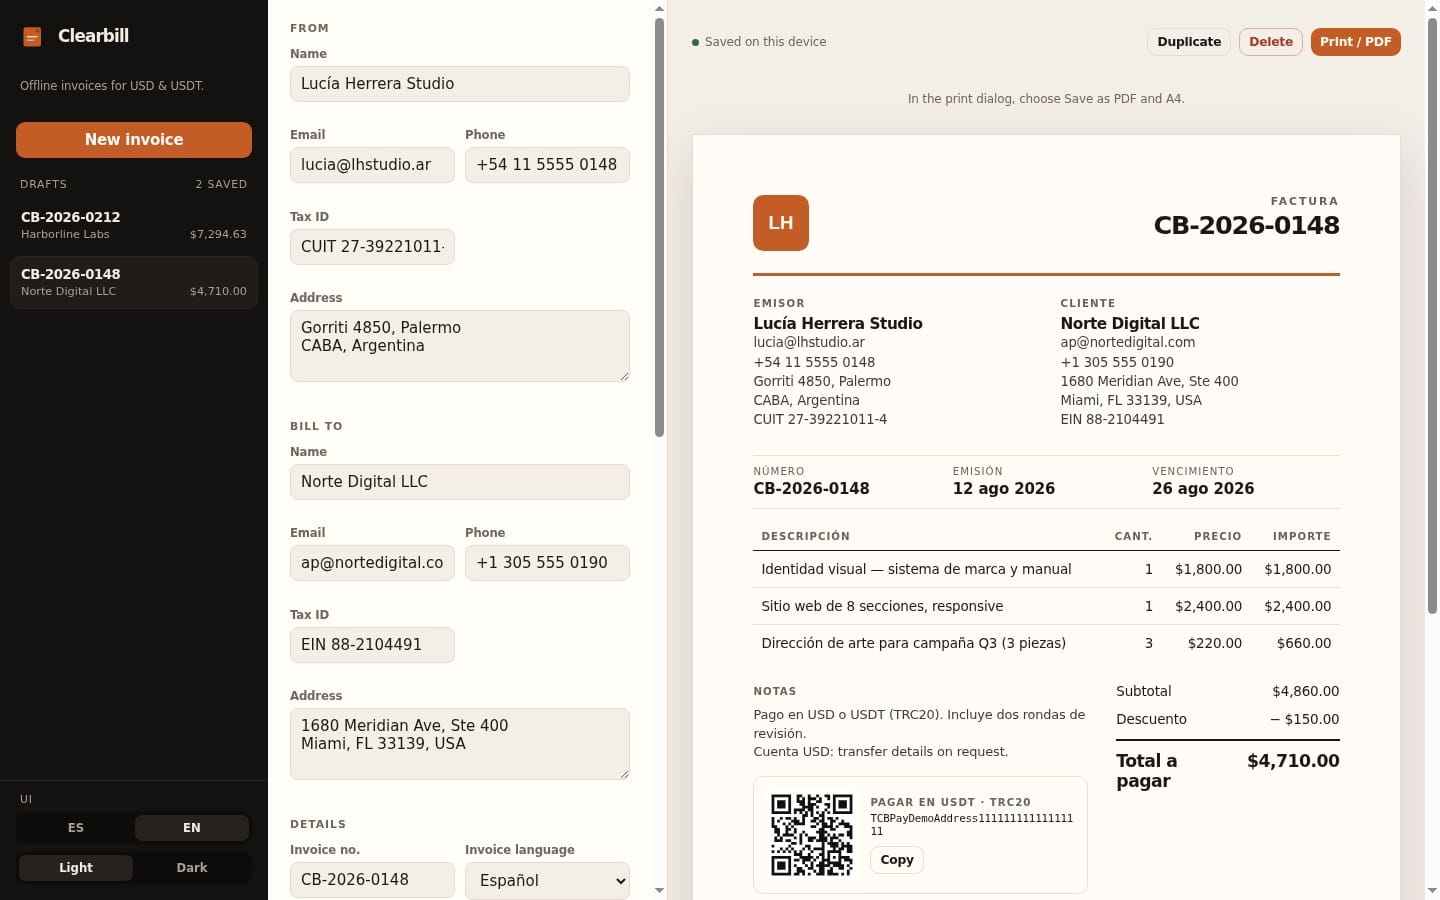Edit the Invoice no. field
The height and width of the screenshot is (900, 1440).
(x=372, y=880)
